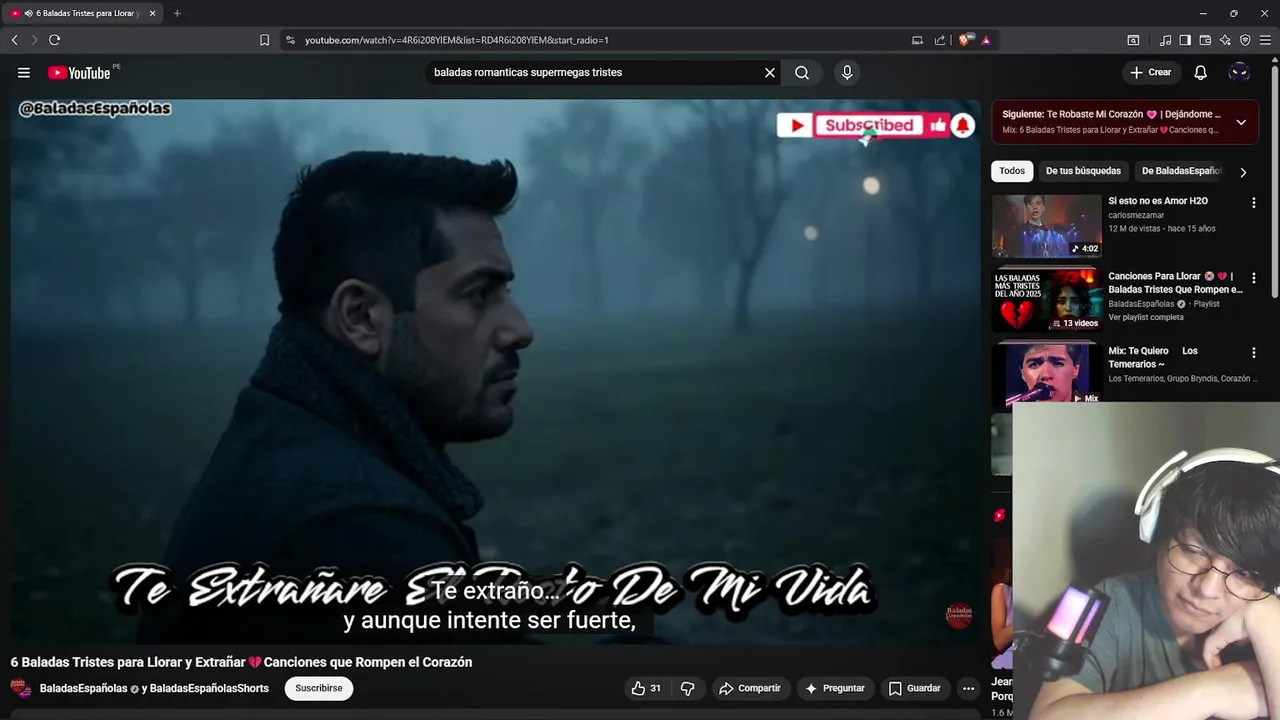Open options for Canciones Para Llorar playlist
Screen dimensions: 1280x720
click(1253, 278)
